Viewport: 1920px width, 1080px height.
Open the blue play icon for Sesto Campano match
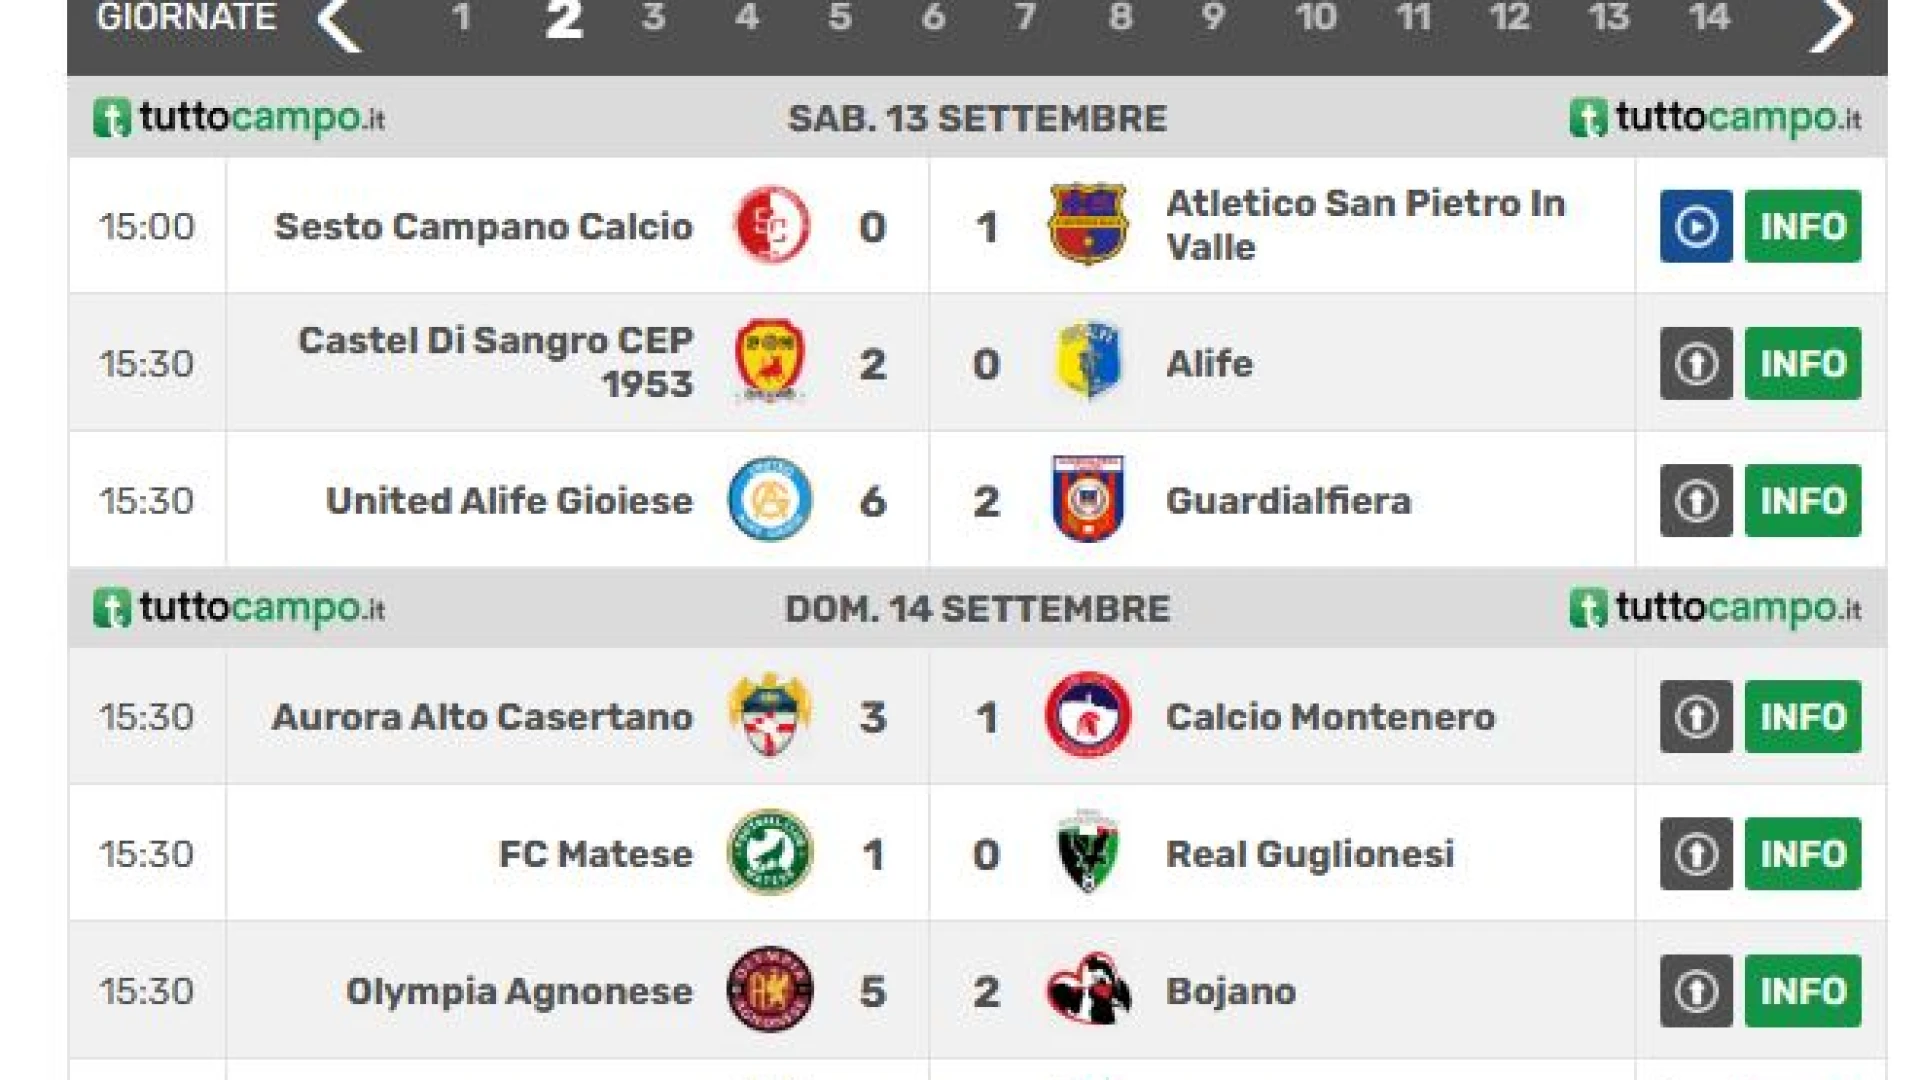1696,227
